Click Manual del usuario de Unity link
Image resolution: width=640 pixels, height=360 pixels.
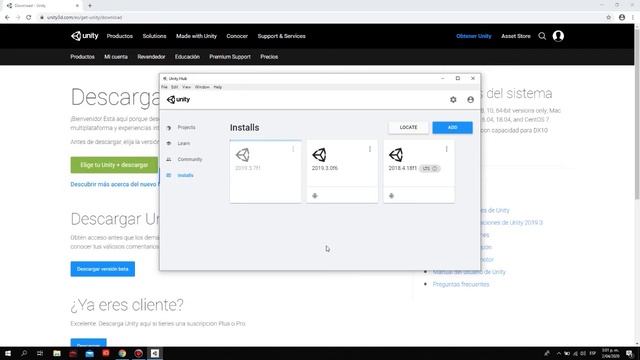[469, 272]
